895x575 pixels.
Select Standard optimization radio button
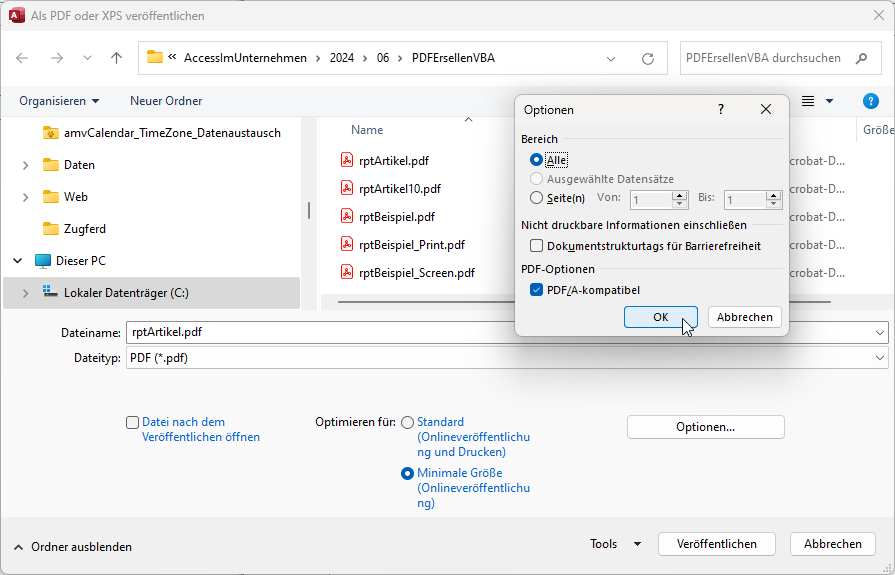point(407,423)
